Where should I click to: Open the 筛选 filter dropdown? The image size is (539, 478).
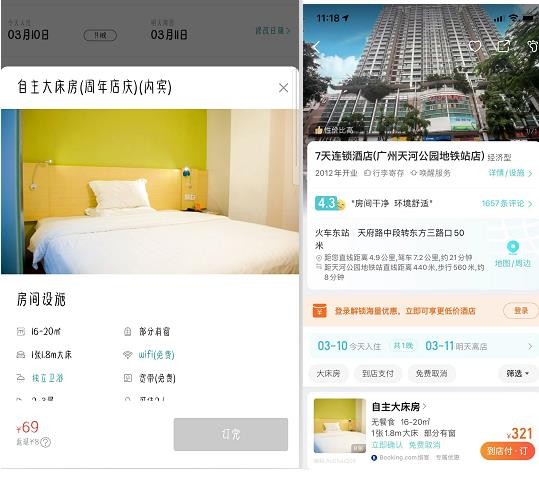pyautogui.click(x=517, y=373)
